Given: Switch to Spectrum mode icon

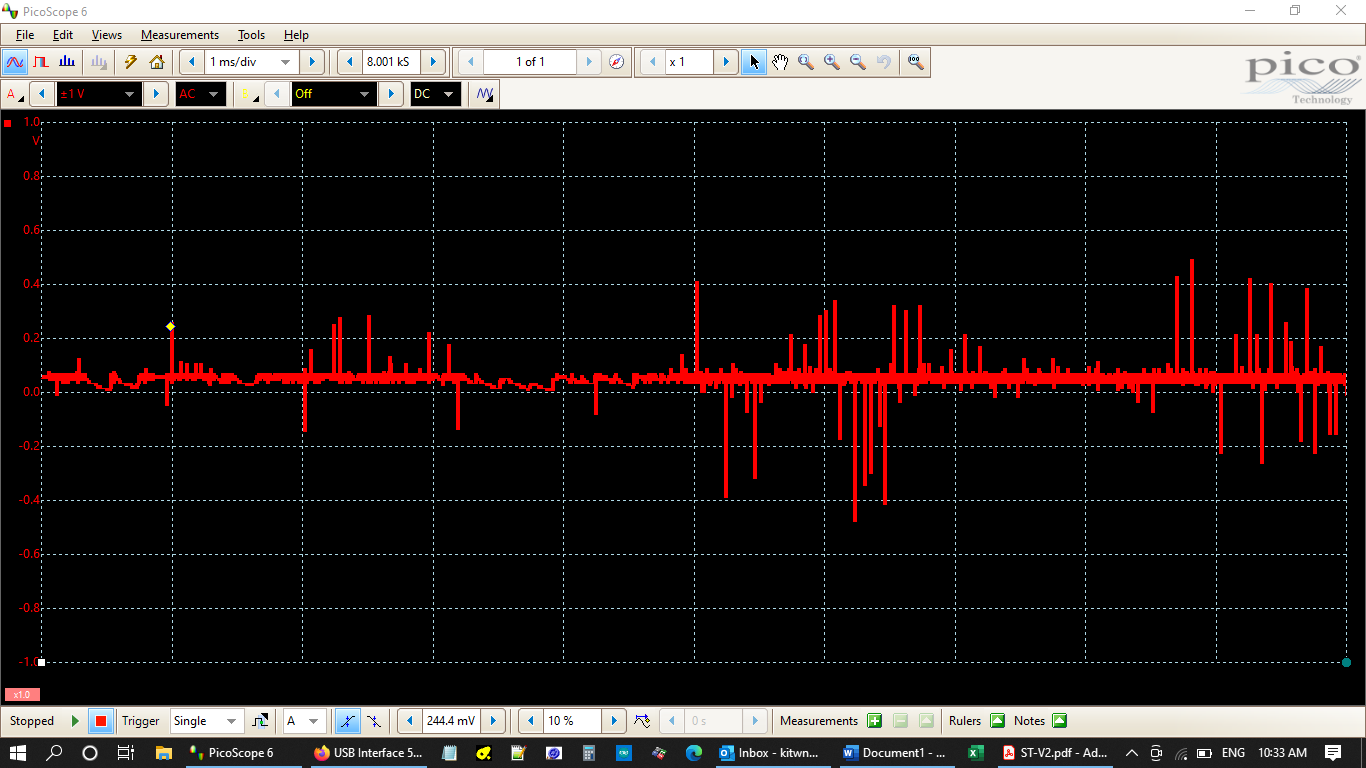Looking at the screenshot, I should click(66, 62).
